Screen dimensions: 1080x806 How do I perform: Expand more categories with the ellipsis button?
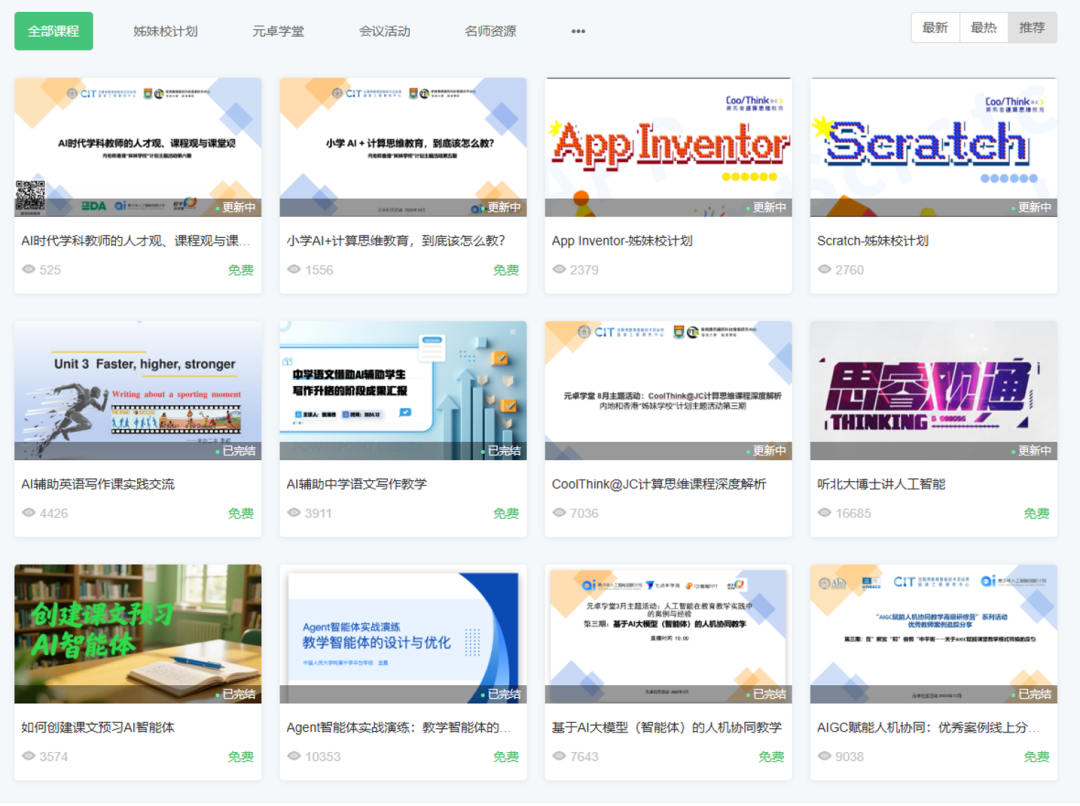[578, 31]
